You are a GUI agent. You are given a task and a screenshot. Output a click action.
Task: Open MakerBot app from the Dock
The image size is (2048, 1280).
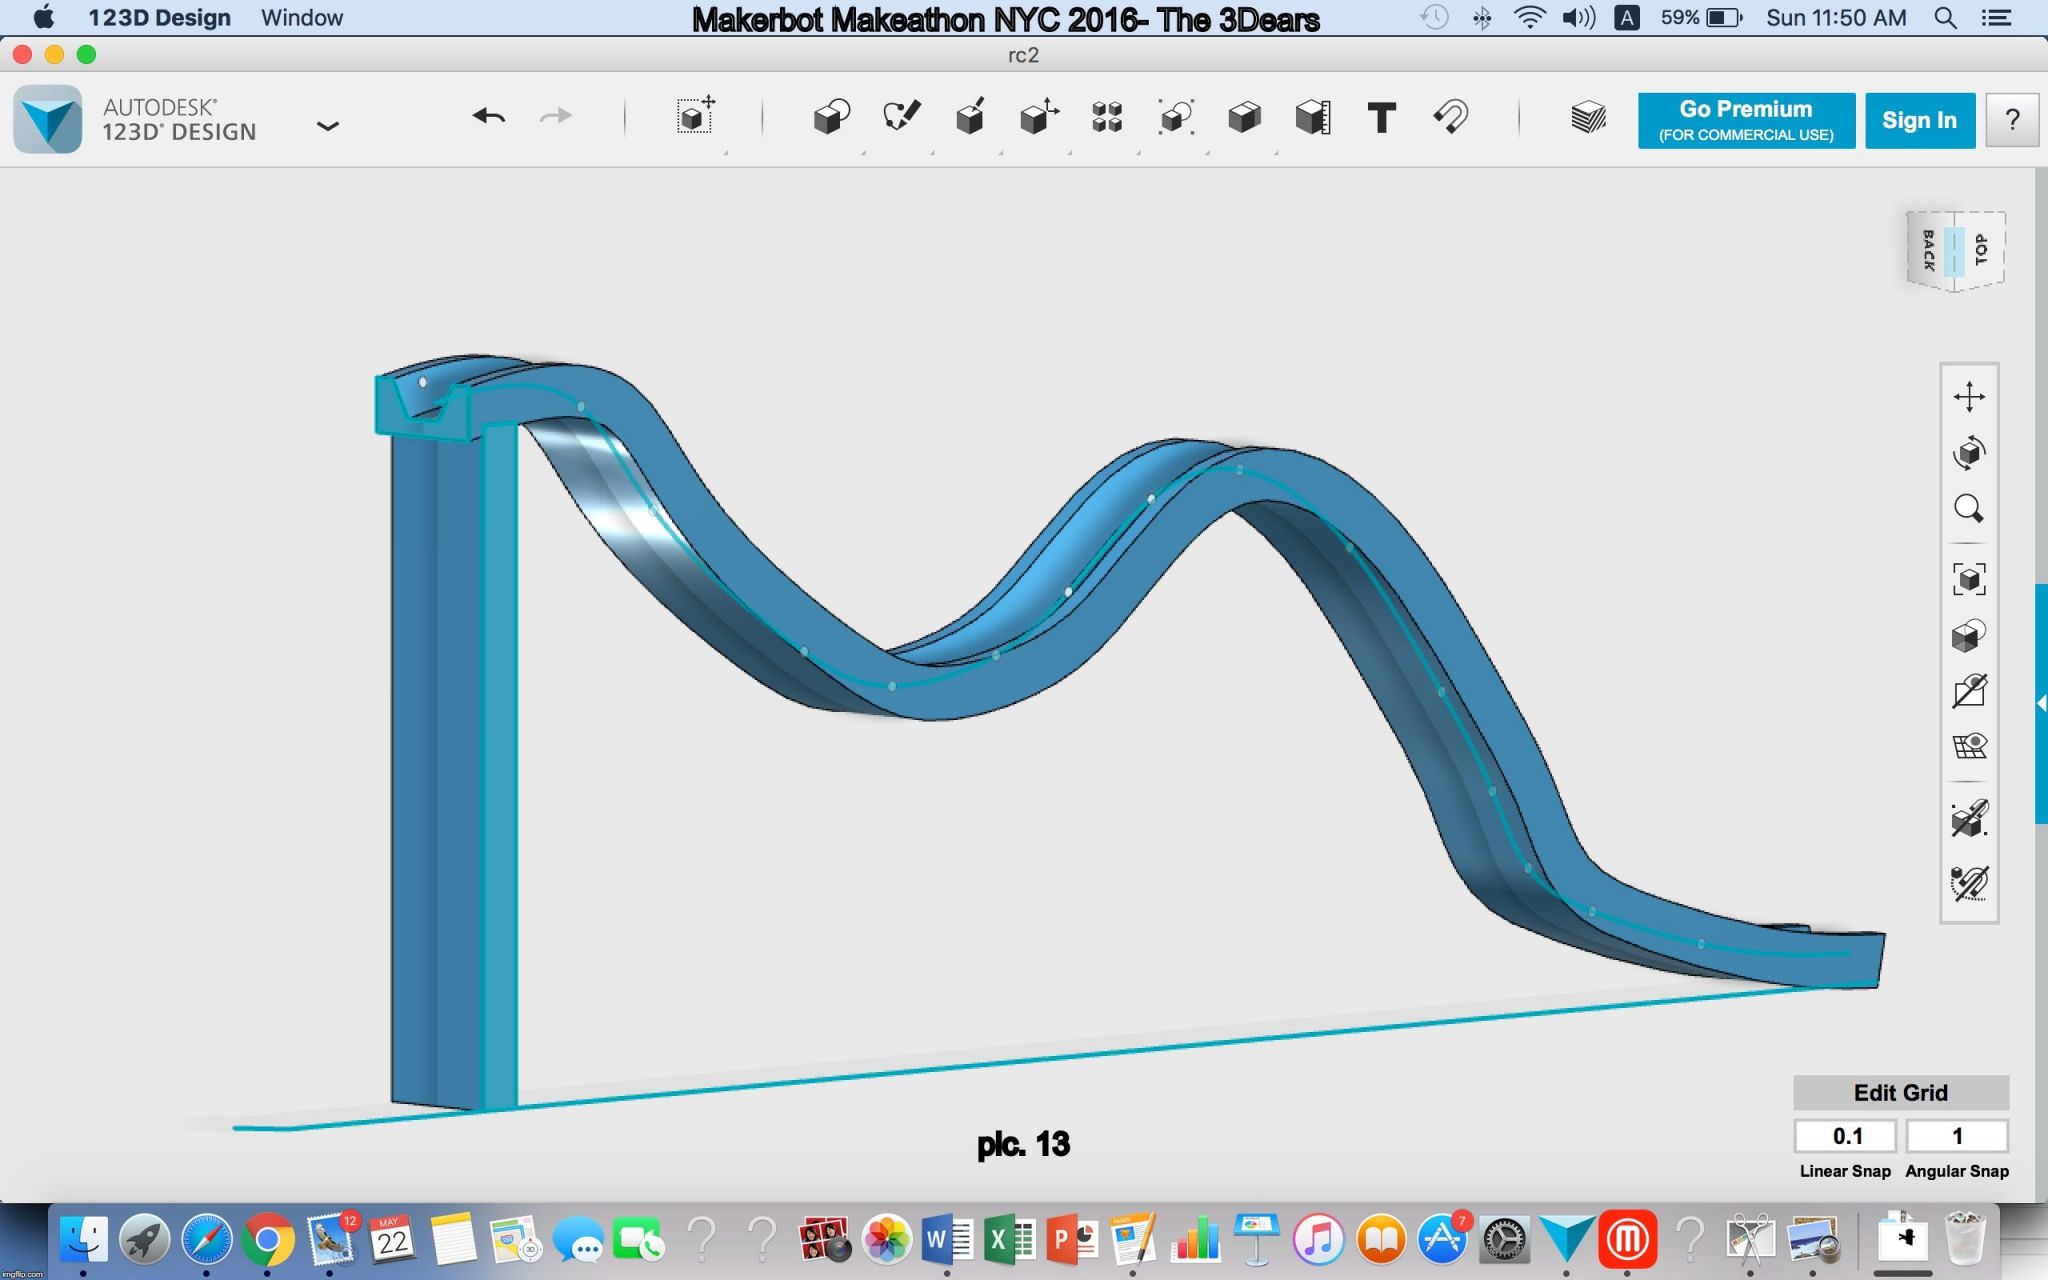click(1627, 1240)
